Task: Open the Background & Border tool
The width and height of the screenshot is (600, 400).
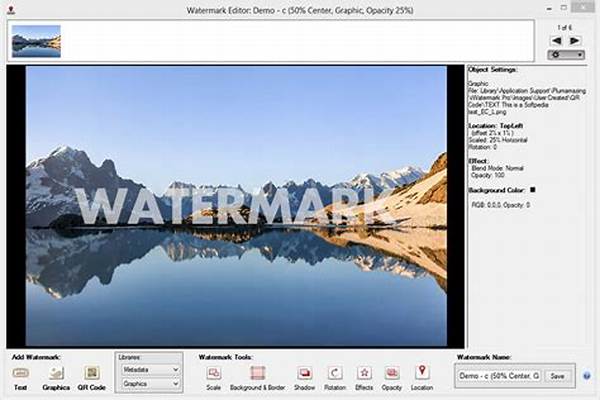Action: tap(257, 372)
